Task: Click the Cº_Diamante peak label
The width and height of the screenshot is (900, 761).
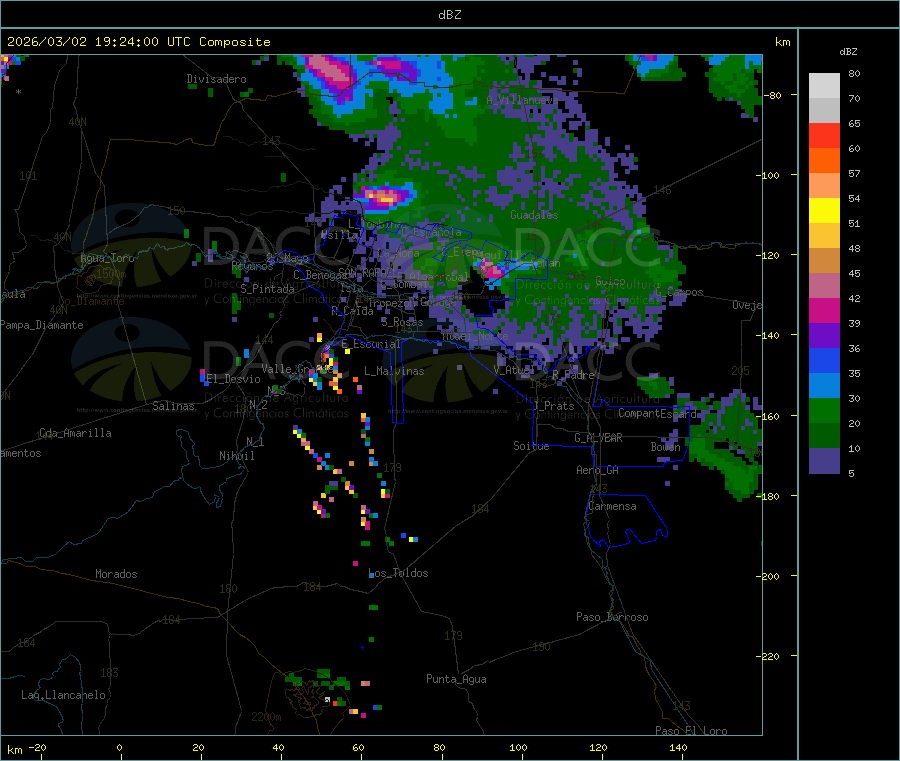Action: (x=91, y=301)
